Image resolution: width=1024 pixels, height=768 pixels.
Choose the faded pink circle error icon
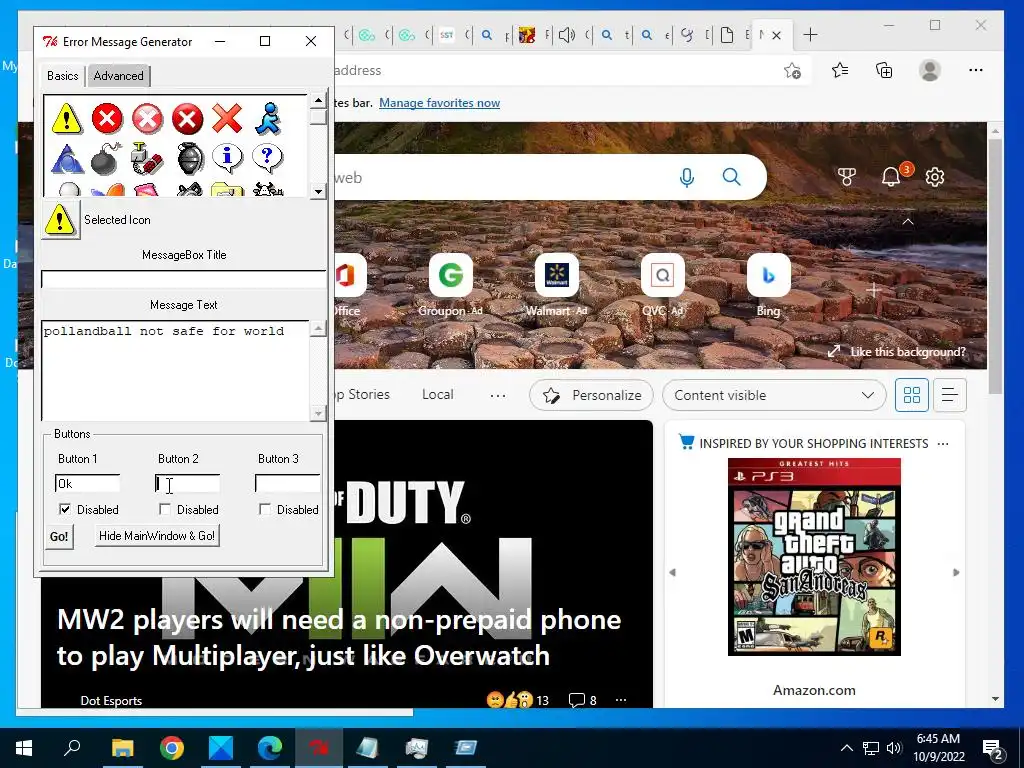click(148, 119)
